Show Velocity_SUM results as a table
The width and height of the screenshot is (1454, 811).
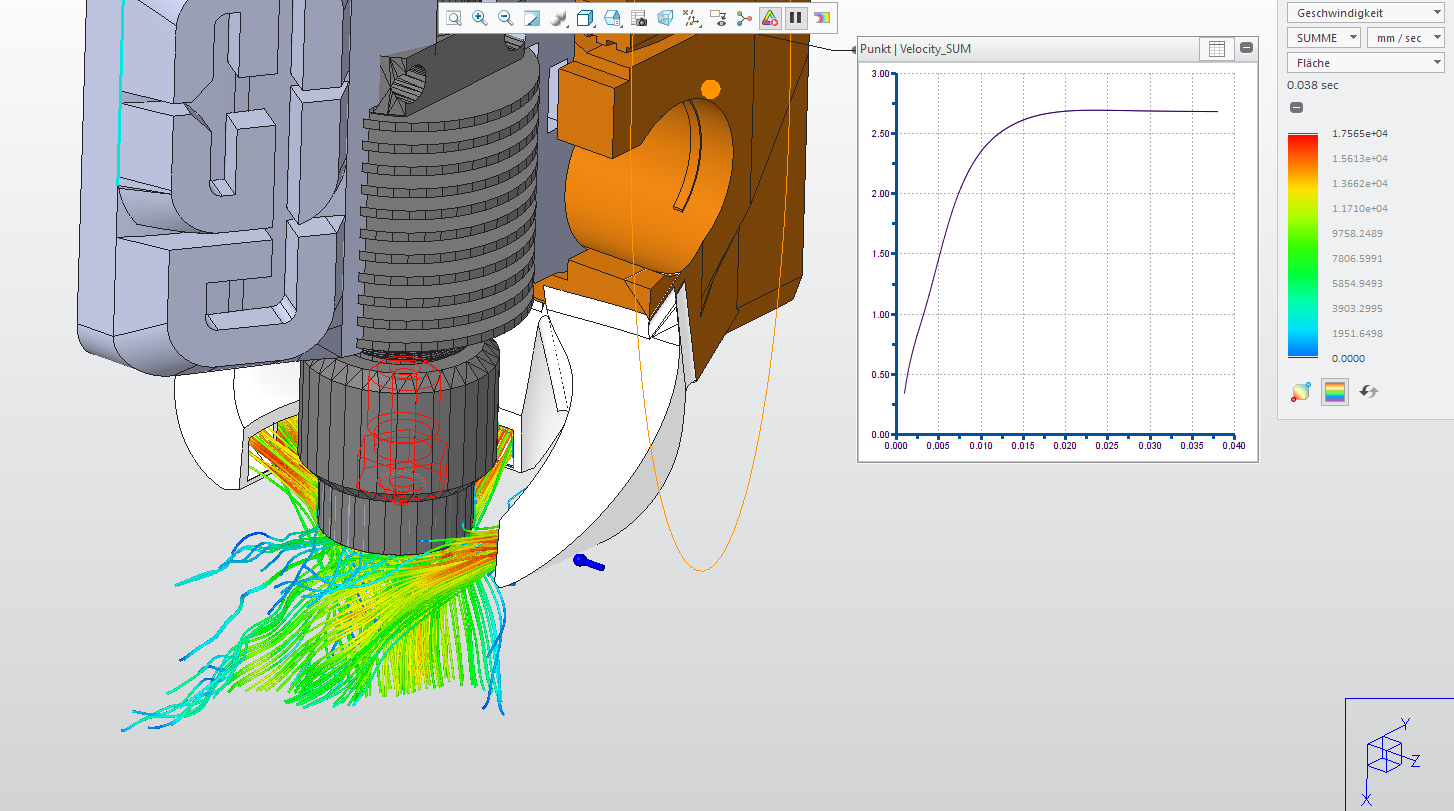[x=1217, y=48]
